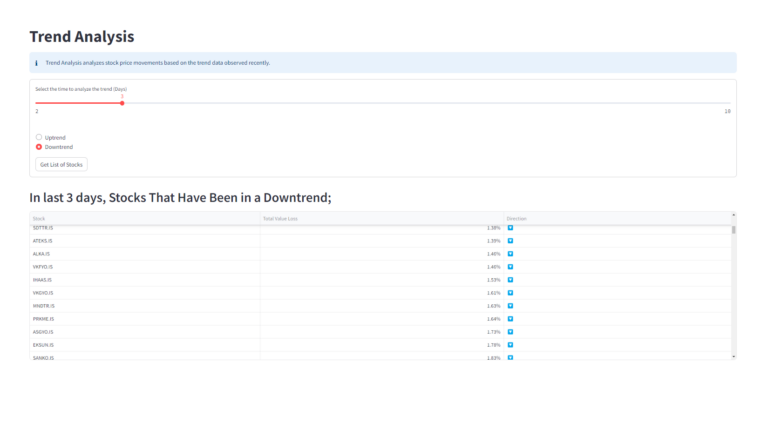Viewport: 768px width, 422px height.
Task: Click the downtrend icon for VKGYO.IS
Action: (510, 293)
